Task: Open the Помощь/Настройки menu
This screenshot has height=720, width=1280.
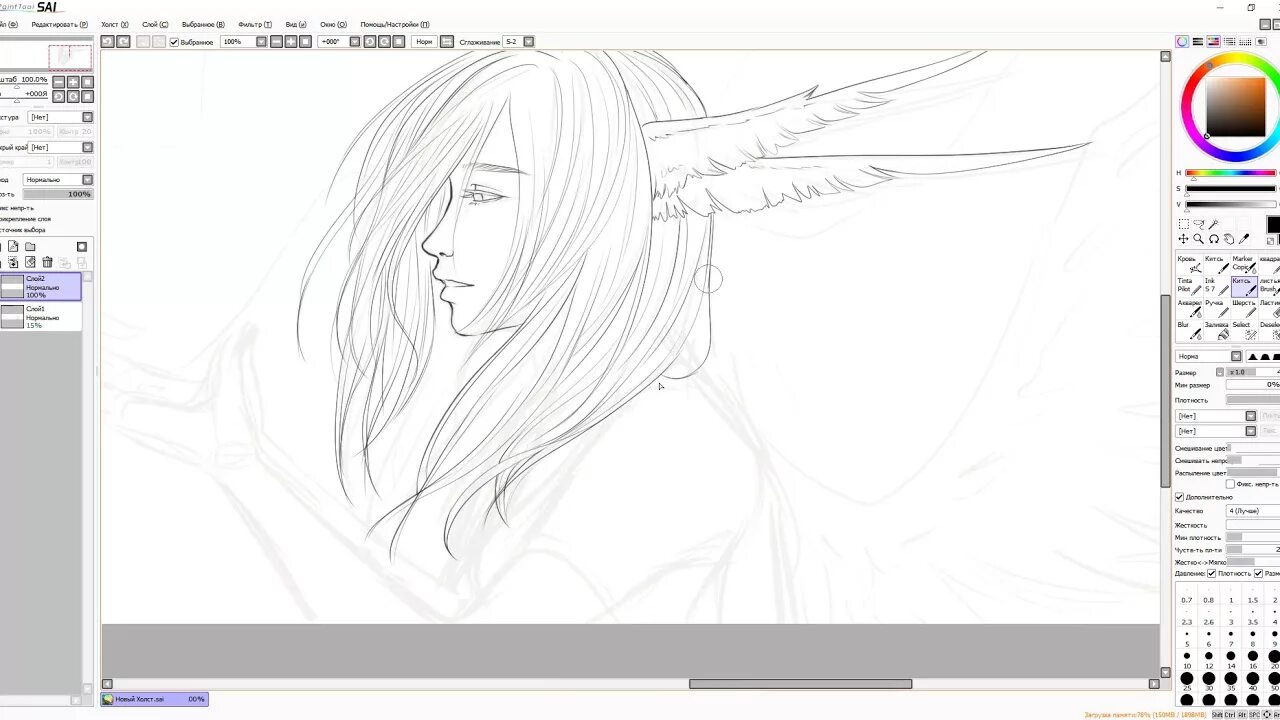Action: click(x=395, y=25)
